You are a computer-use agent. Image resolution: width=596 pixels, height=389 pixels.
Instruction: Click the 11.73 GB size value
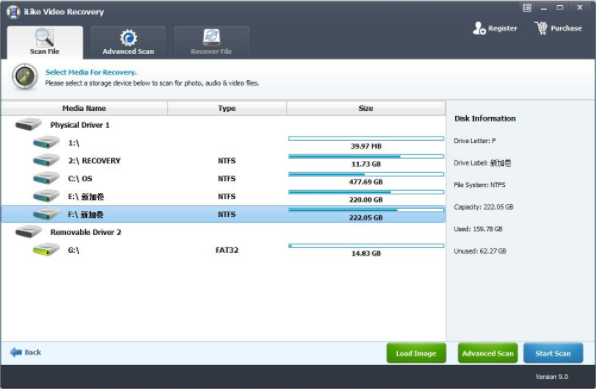click(x=366, y=164)
